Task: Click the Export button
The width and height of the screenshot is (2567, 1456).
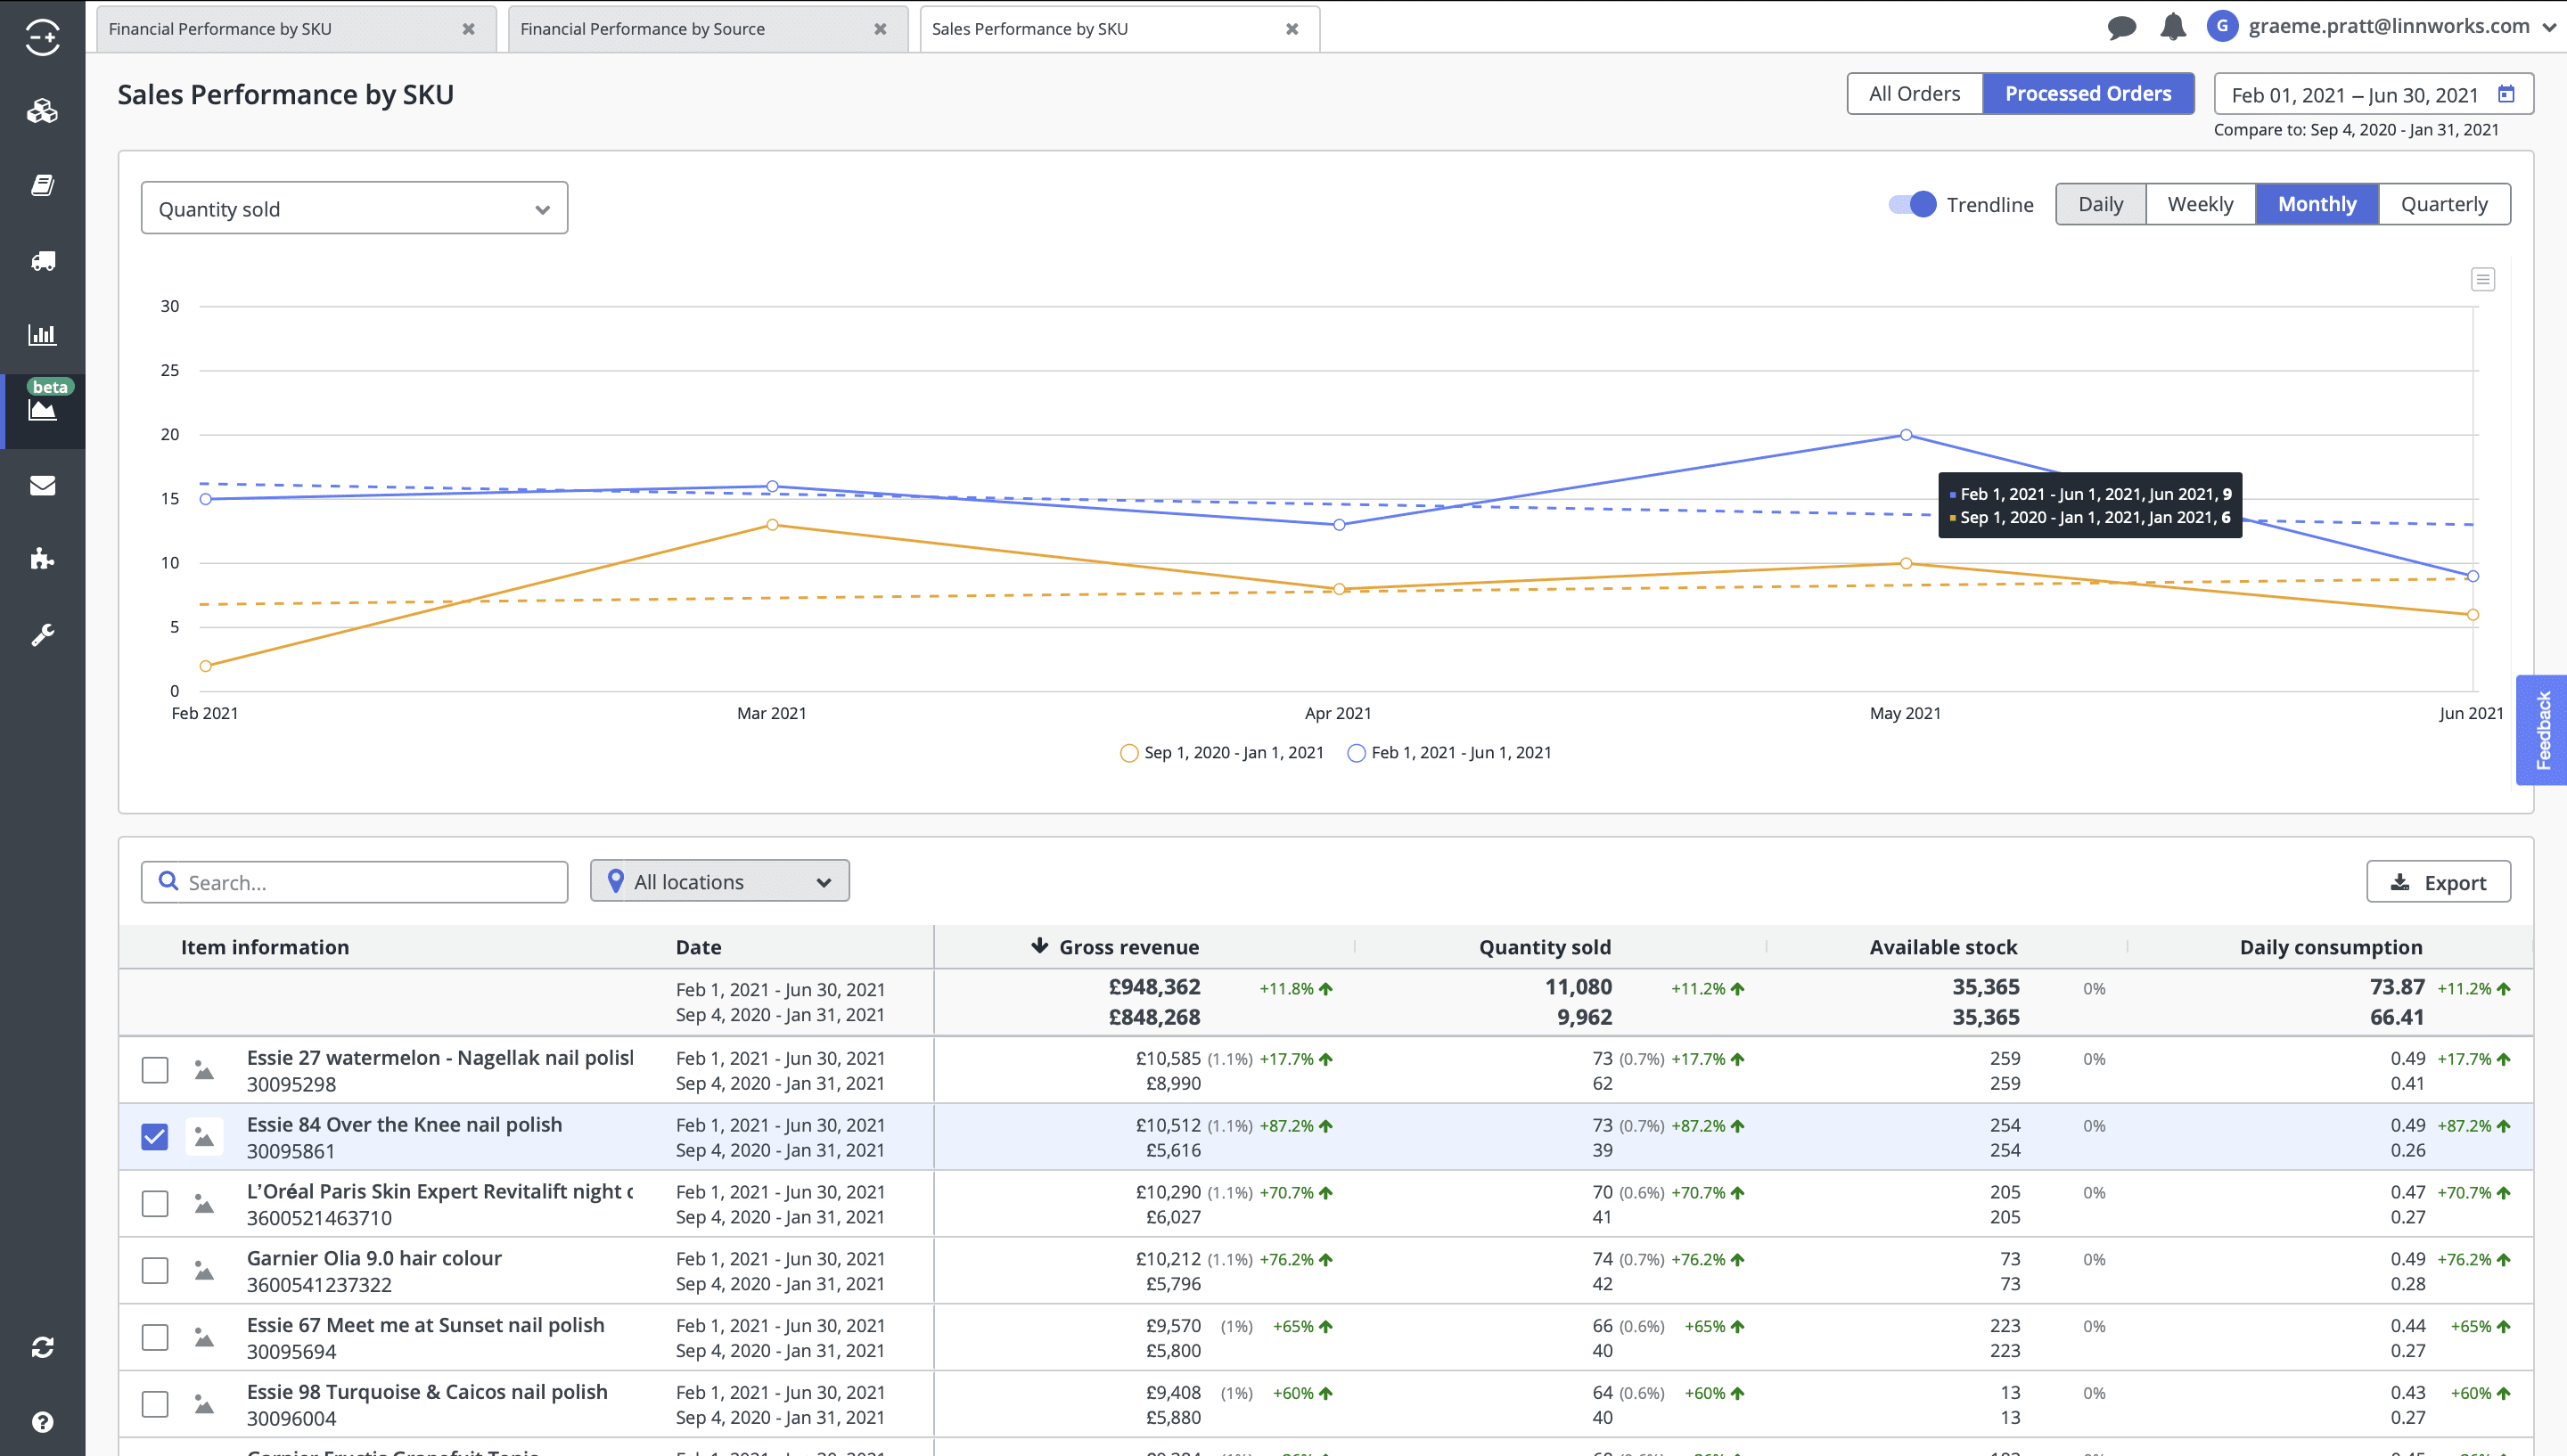Action: pos(2438,882)
